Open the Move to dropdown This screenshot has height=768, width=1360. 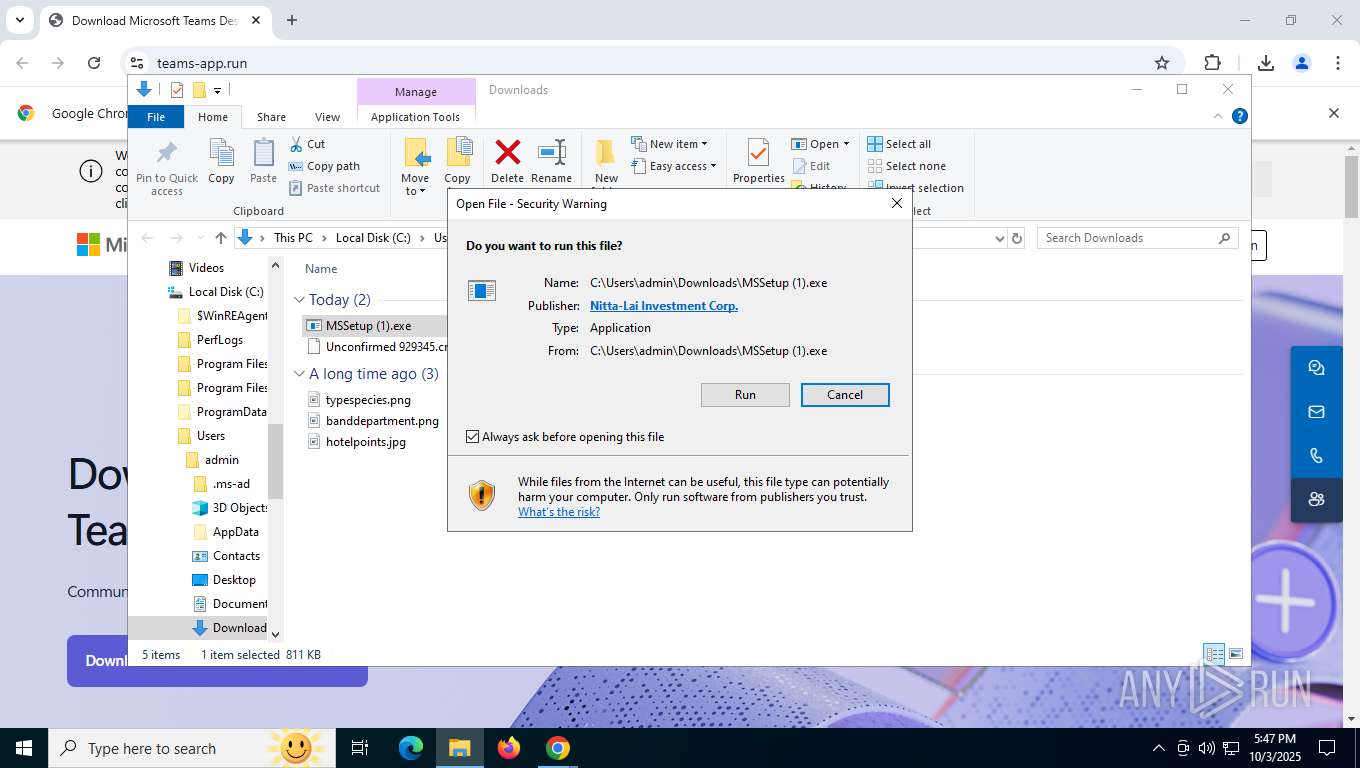(415, 167)
